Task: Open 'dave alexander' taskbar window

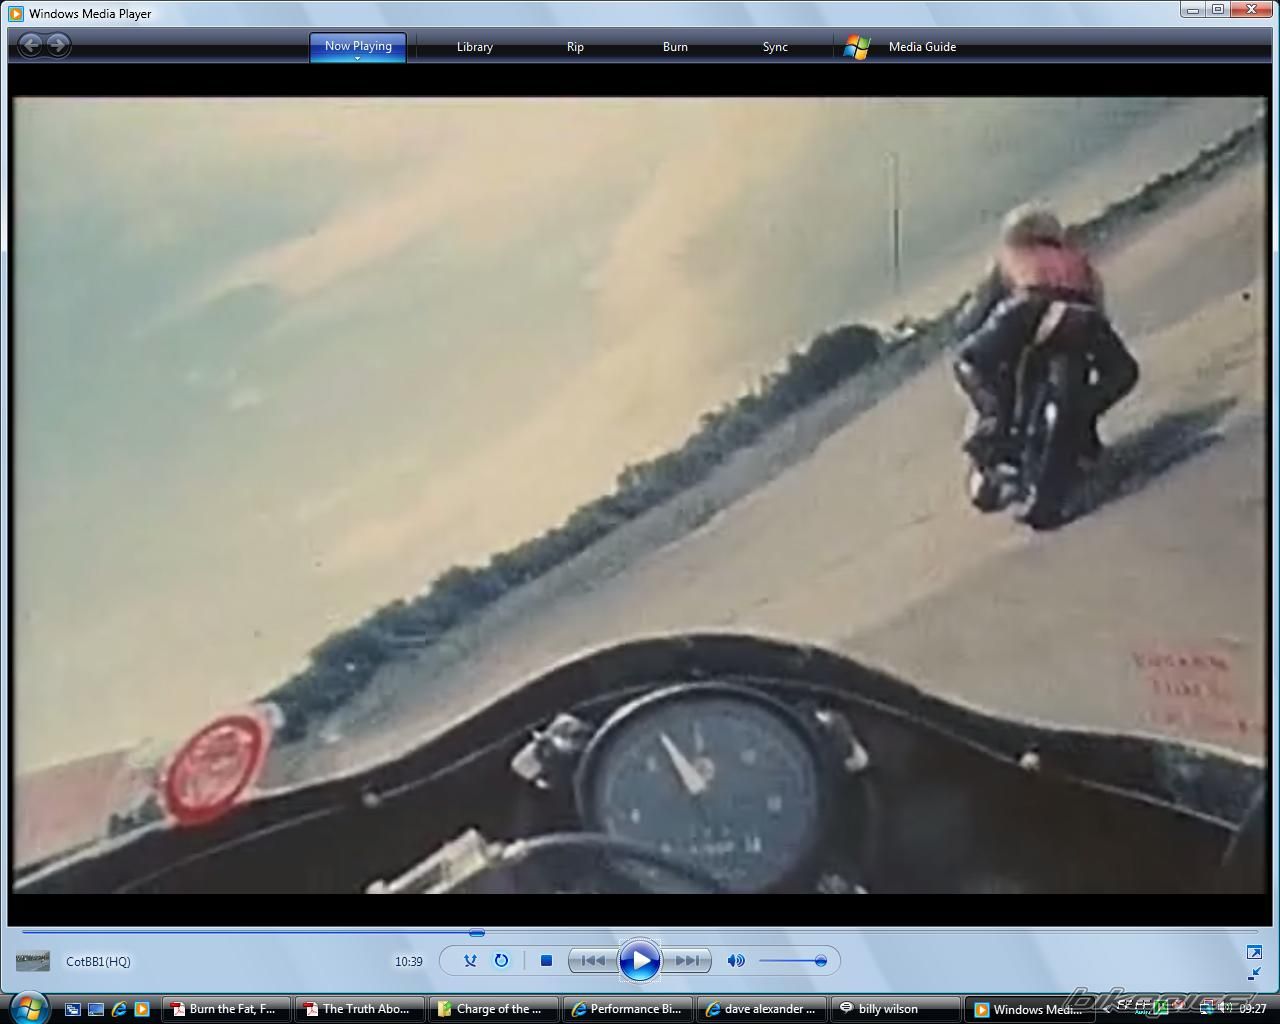Action: [762, 1010]
